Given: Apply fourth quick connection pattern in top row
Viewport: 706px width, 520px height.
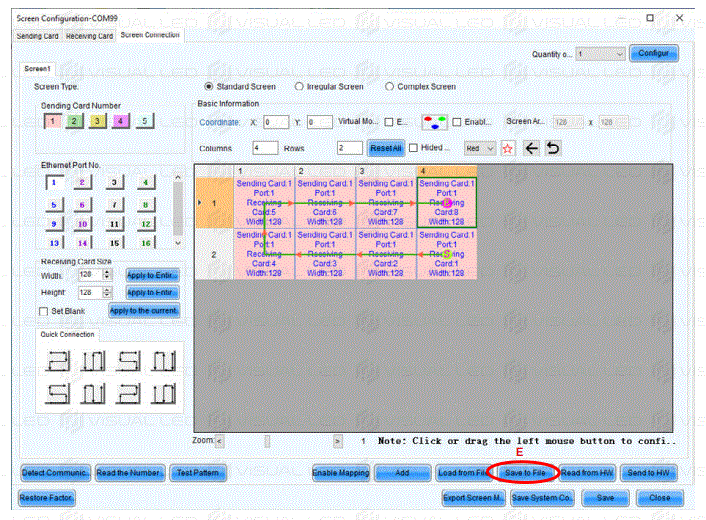Looking at the screenshot, I should point(163,361).
